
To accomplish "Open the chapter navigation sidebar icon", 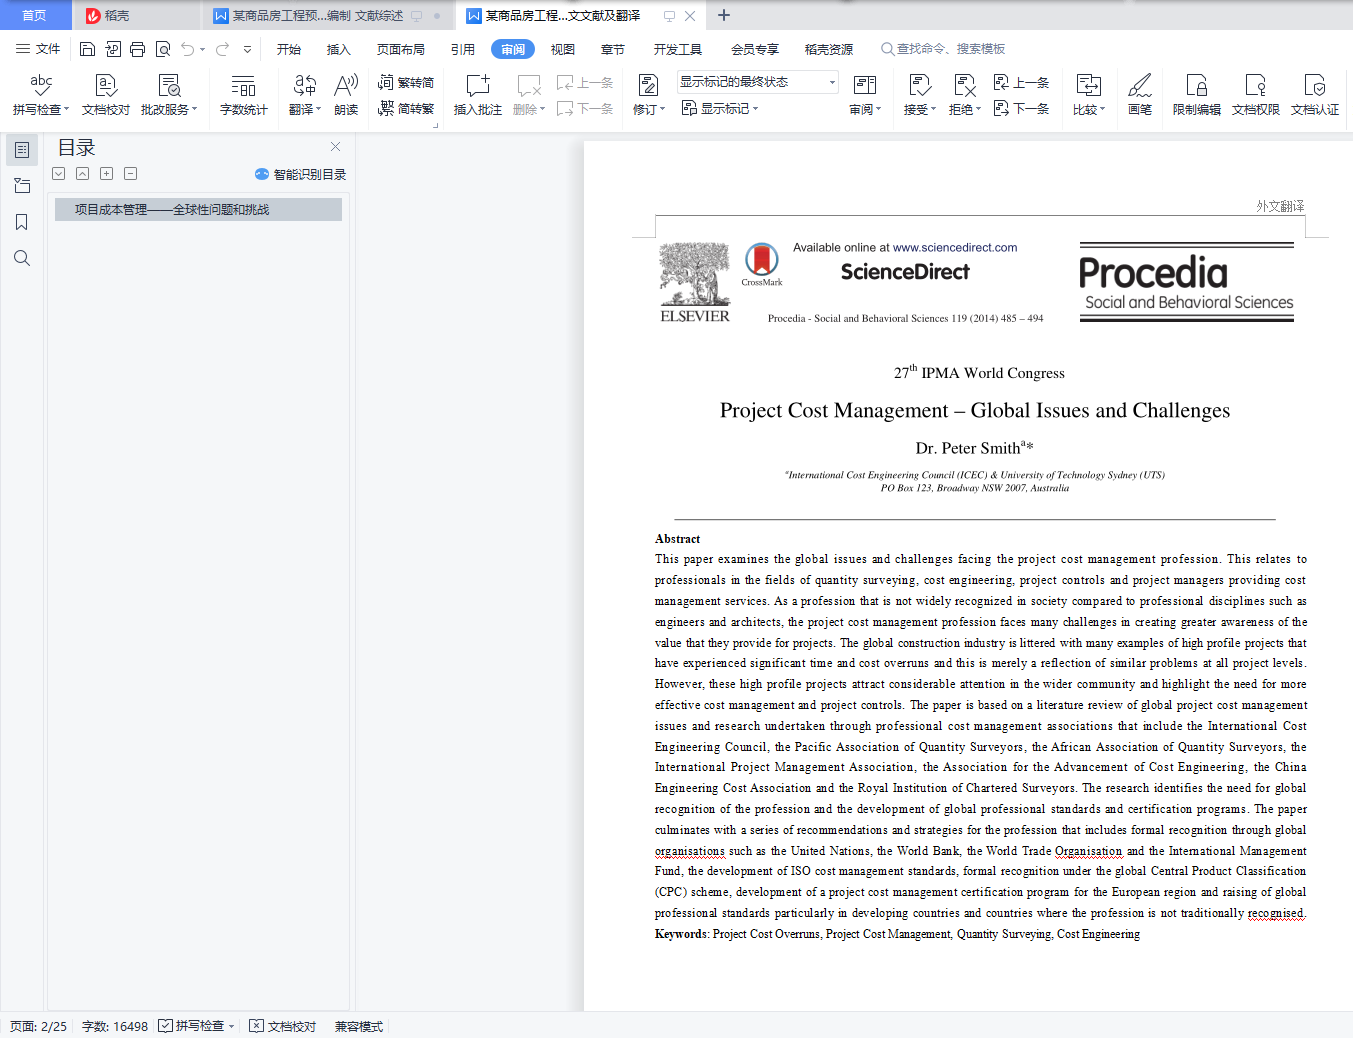I will pyautogui.click(x=22, y=186).
